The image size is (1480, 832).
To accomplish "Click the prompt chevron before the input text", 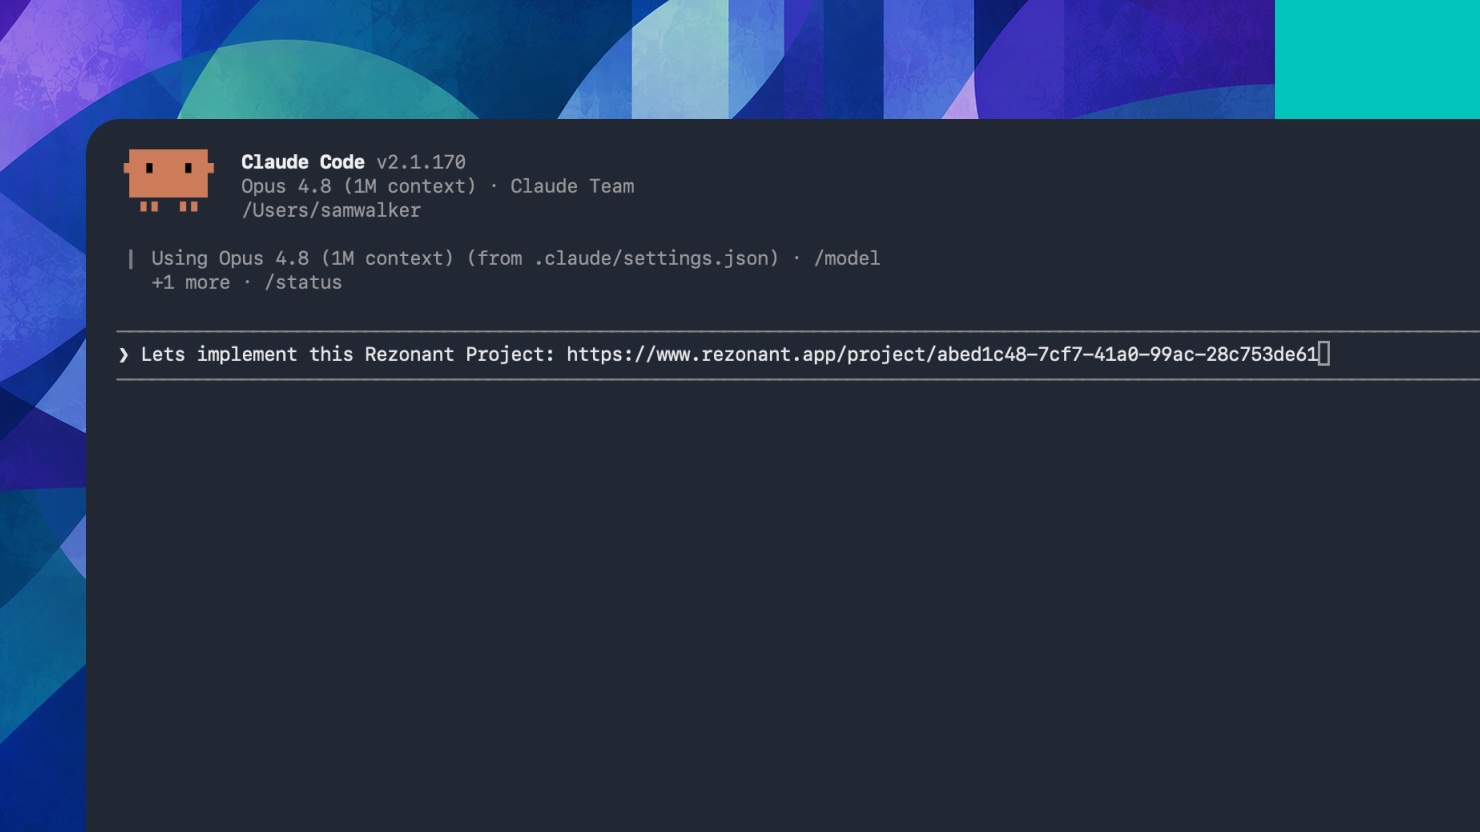I will tap(123, 355).
